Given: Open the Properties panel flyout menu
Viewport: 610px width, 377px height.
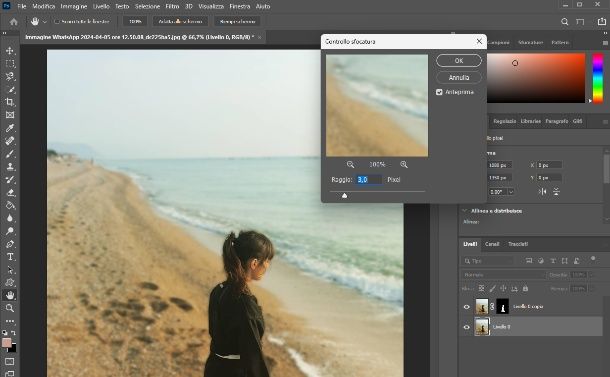Looking at the screenshot, I should [605, 121].
